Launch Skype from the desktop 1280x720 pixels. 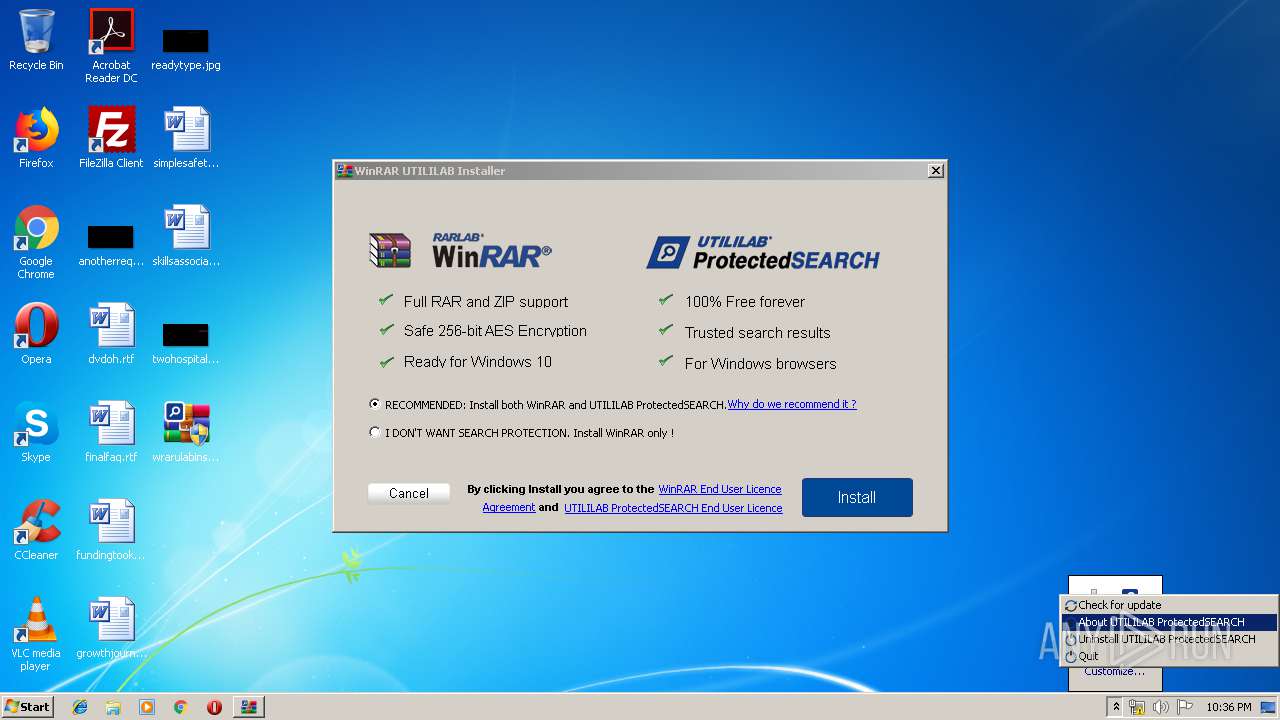click(36, 432)
